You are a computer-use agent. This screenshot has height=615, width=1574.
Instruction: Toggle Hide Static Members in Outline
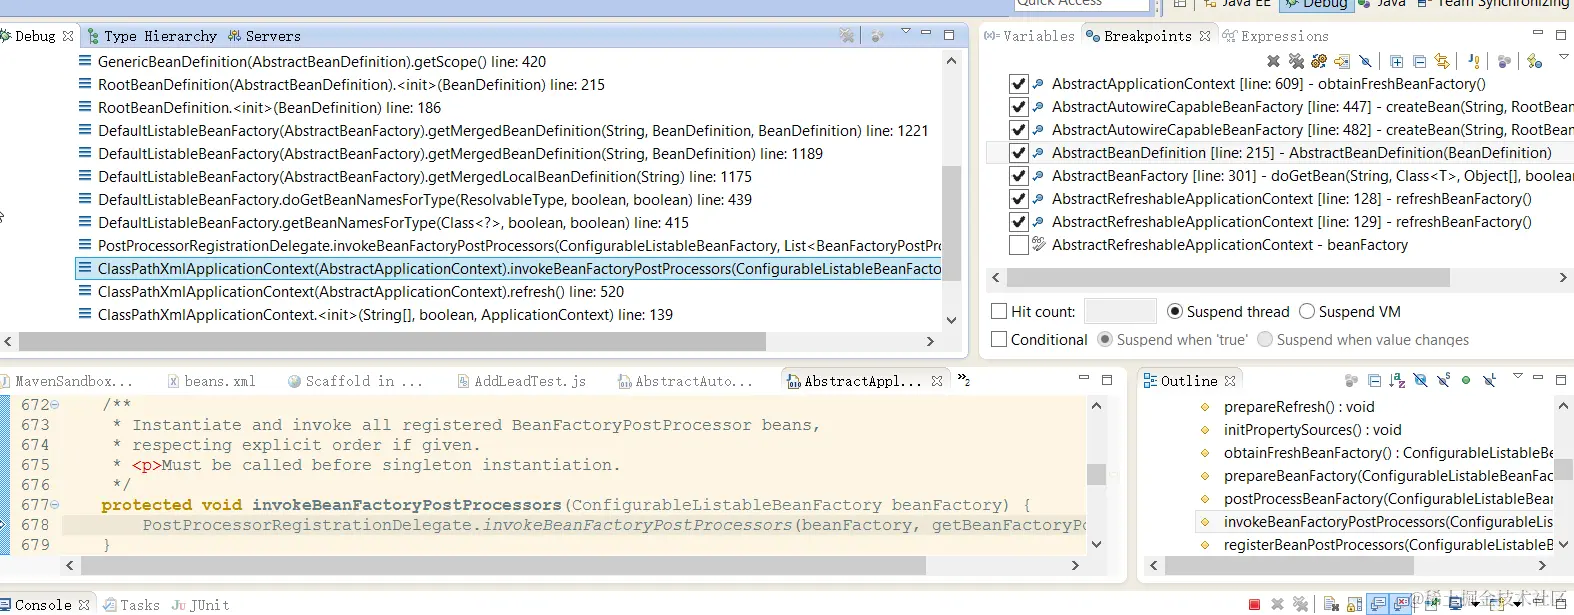pyautogui.click(x=1443, y=381)
